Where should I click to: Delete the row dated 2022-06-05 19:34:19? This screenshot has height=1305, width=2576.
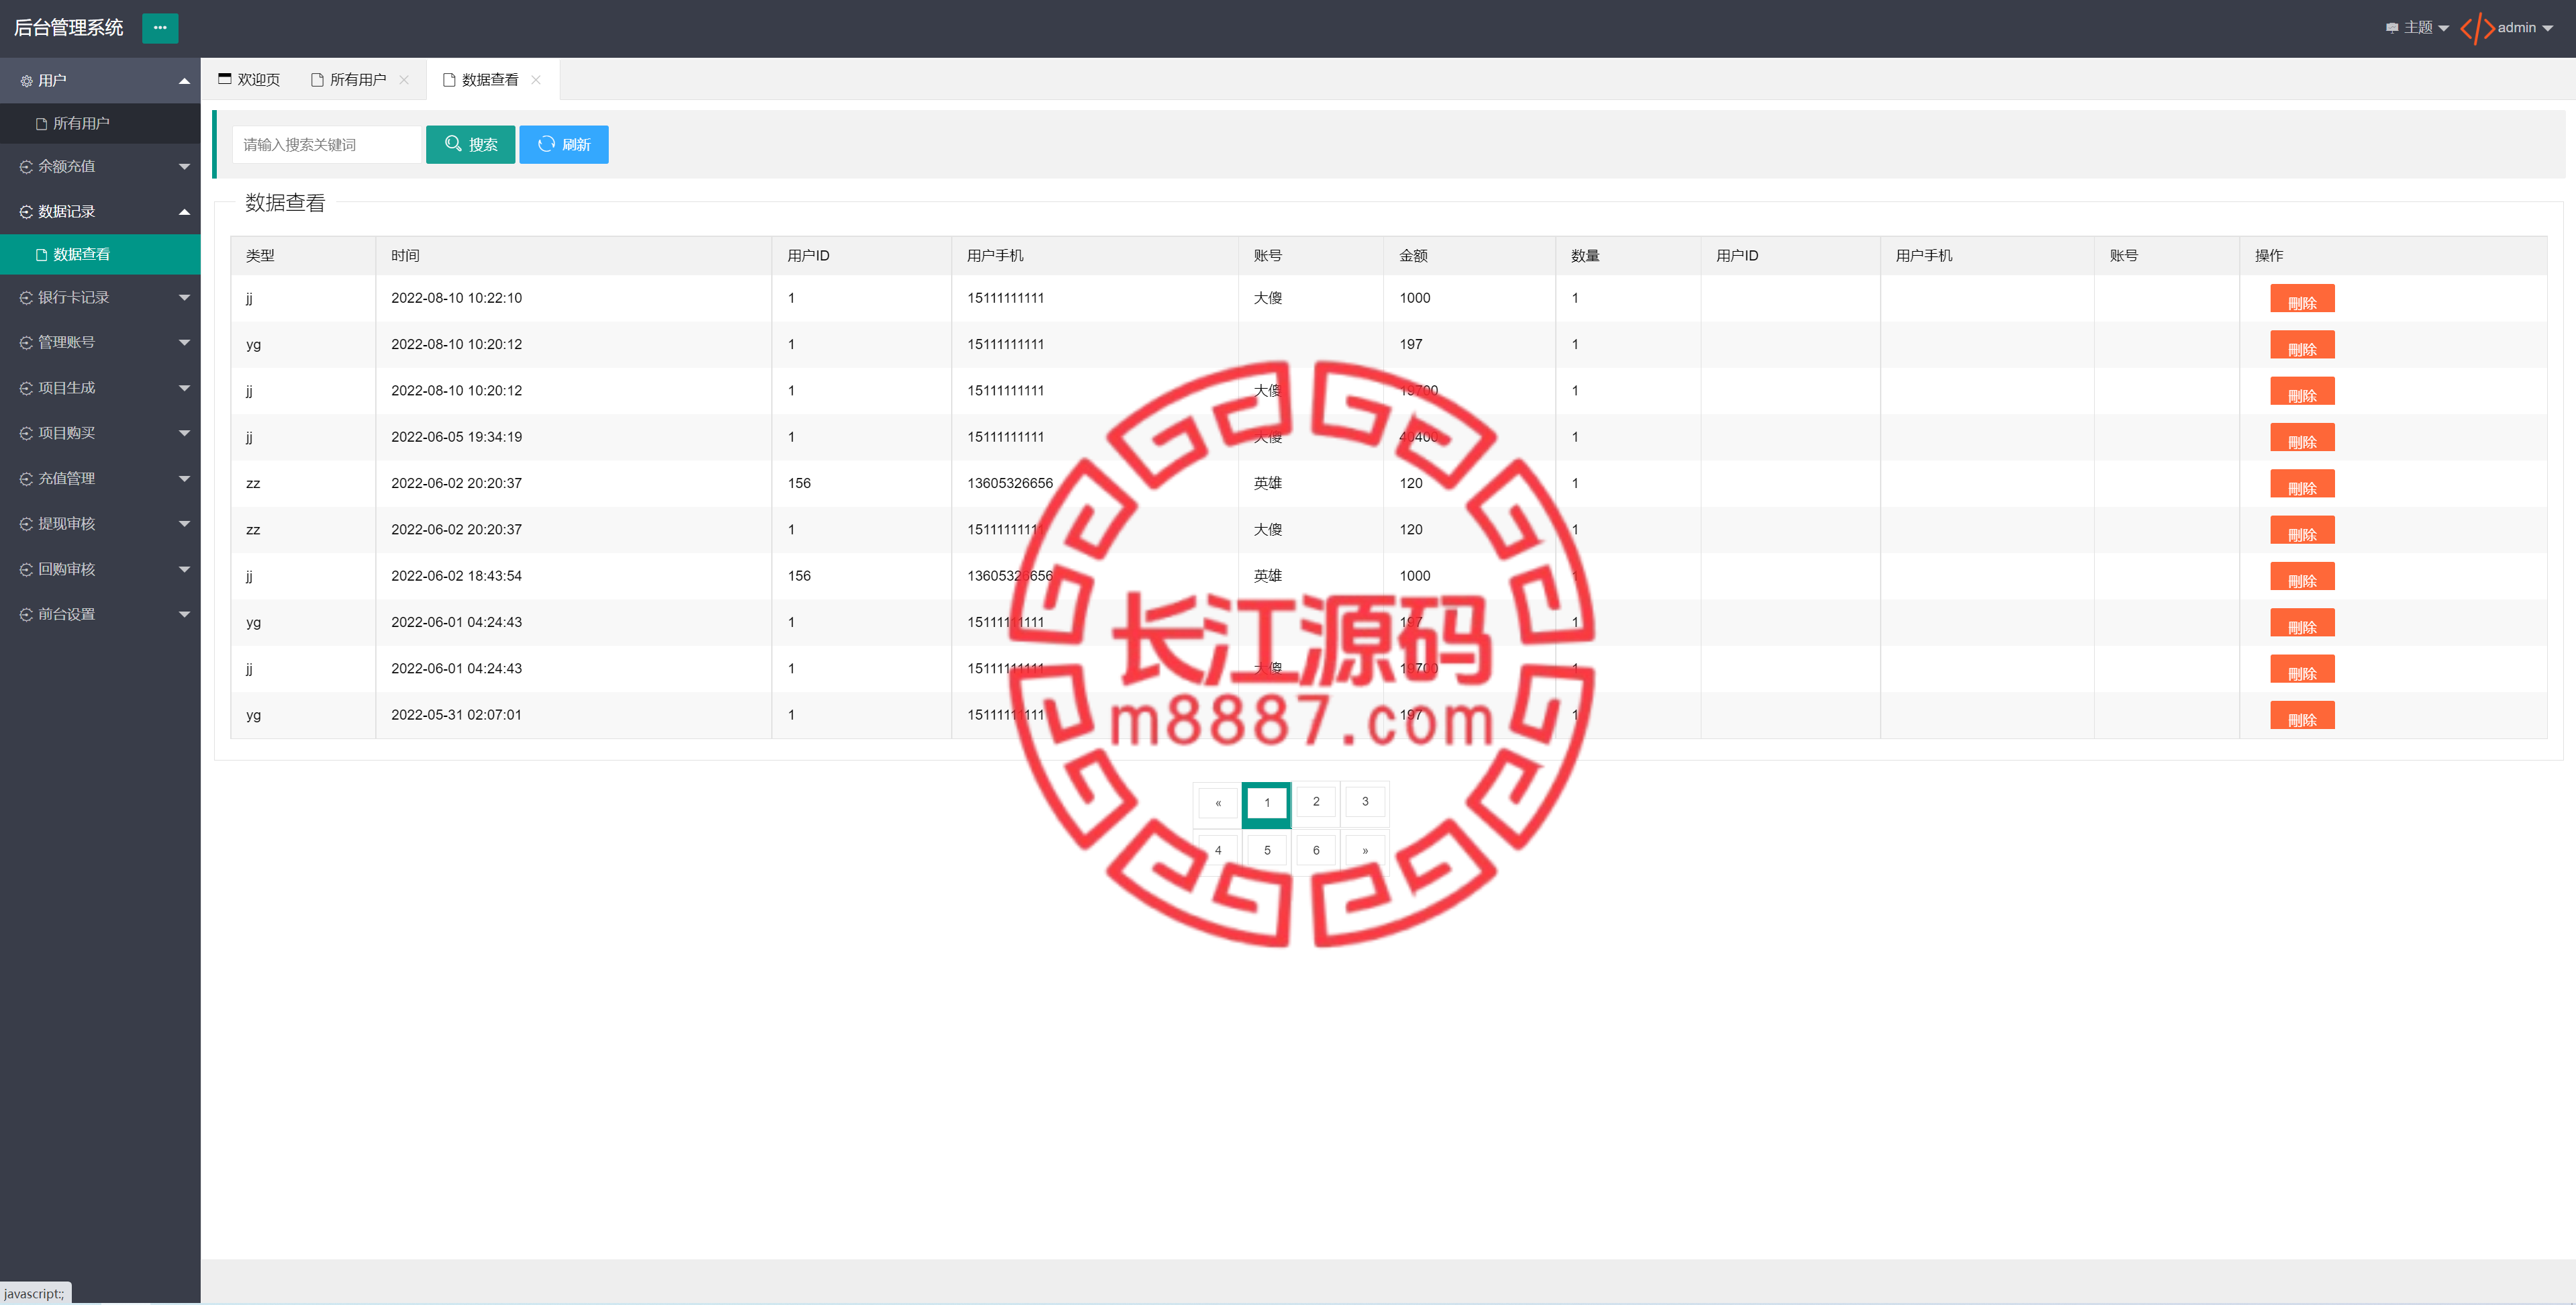click(2302, 438)
